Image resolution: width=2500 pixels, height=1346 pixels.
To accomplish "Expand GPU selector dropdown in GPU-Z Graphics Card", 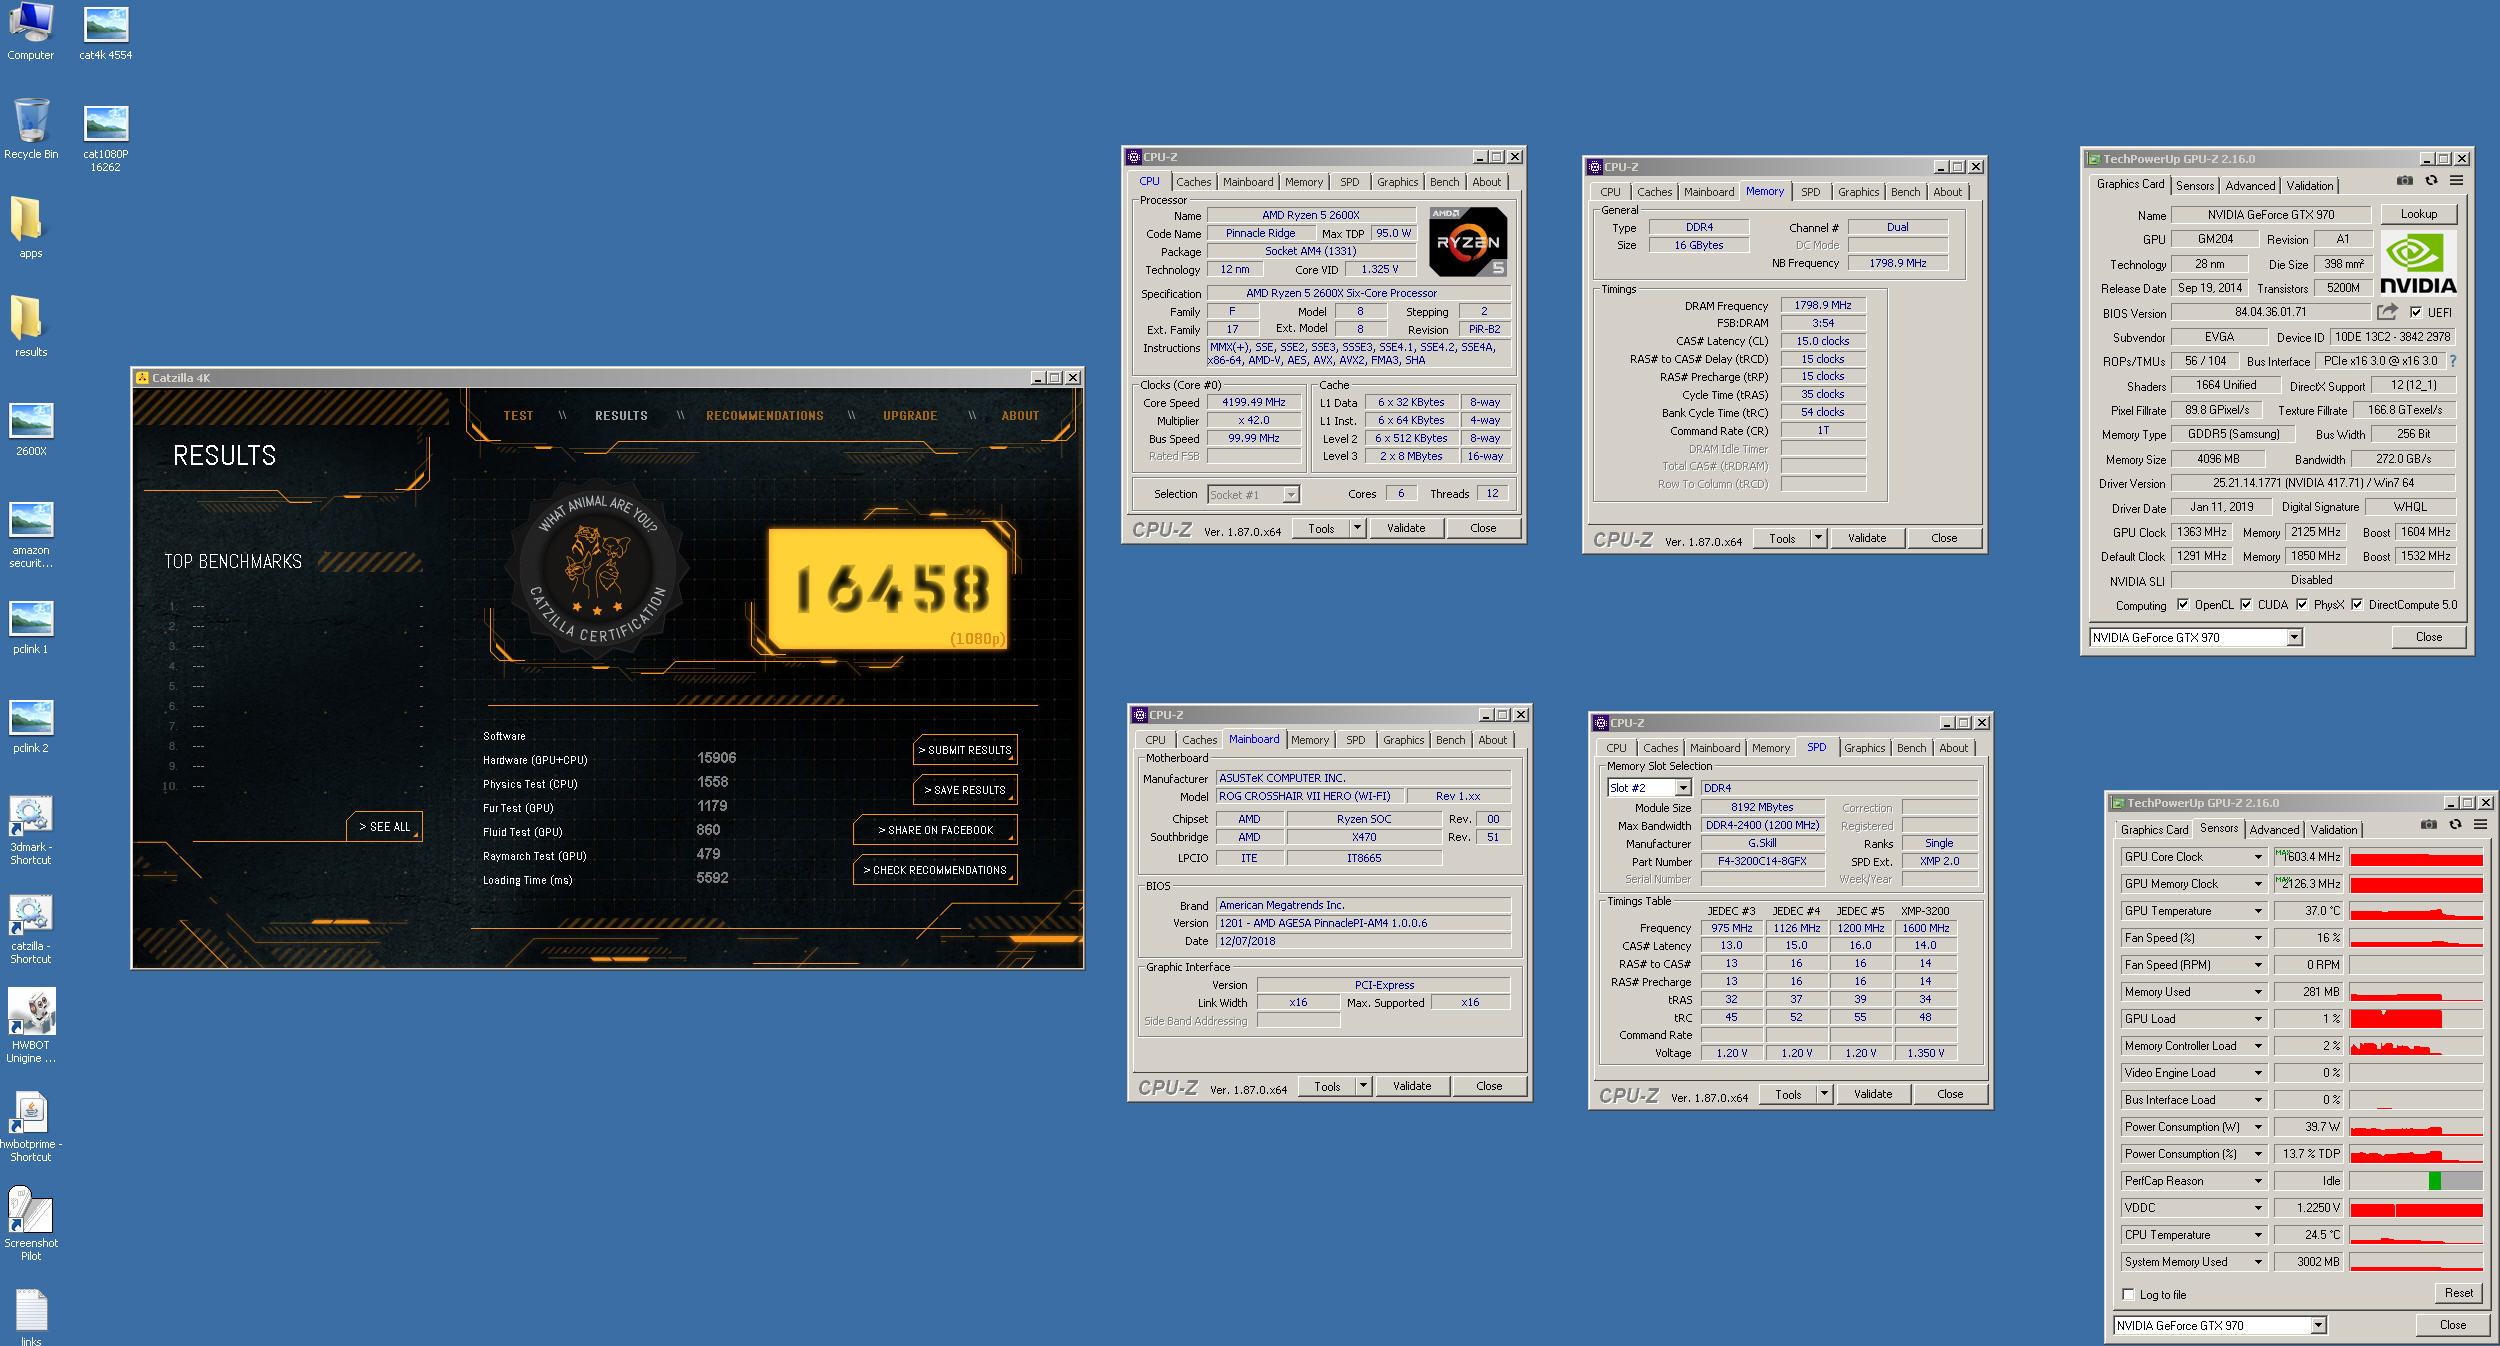I will [x=2294, y=637].
